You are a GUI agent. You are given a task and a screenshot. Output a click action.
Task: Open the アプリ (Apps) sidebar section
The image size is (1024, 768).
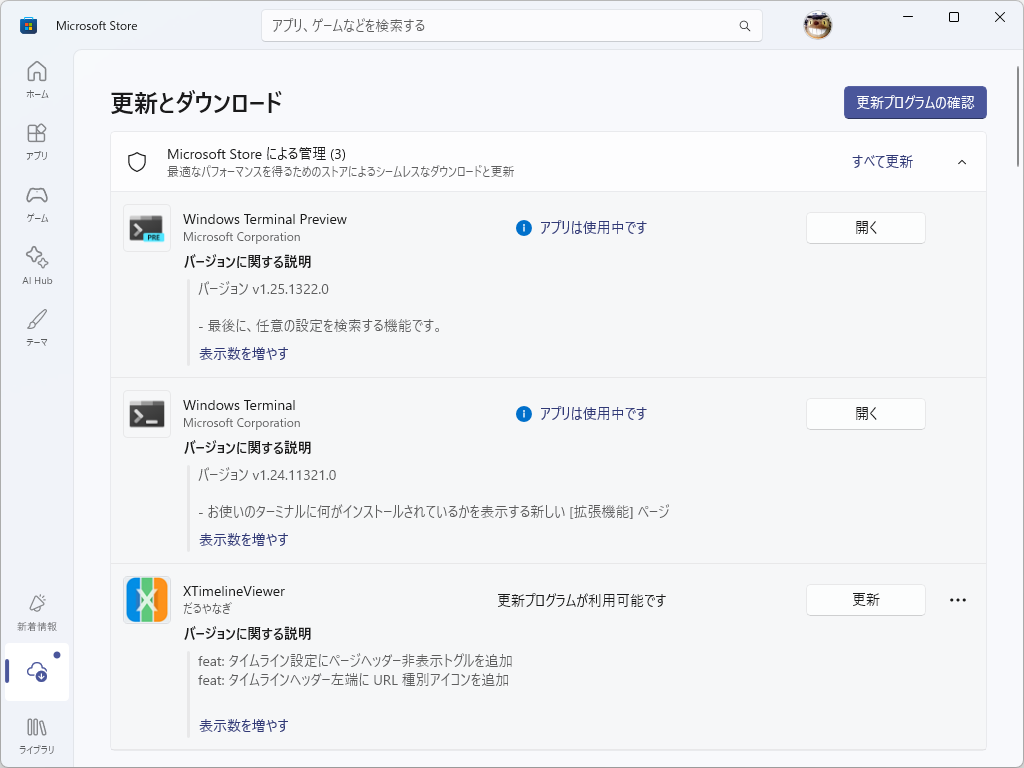point(37,142)
